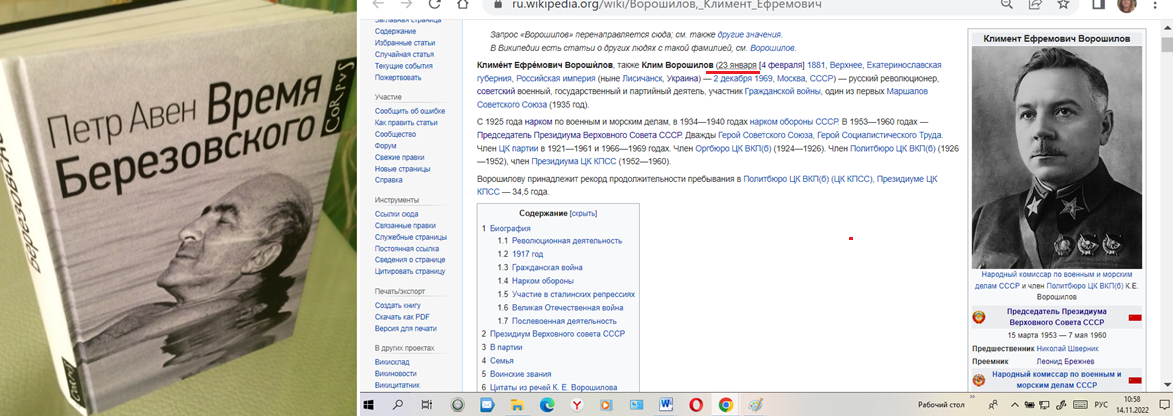Open Избранные статьи in the sidebar
This screenshot has height=416, width=1173.
point(403,43)
